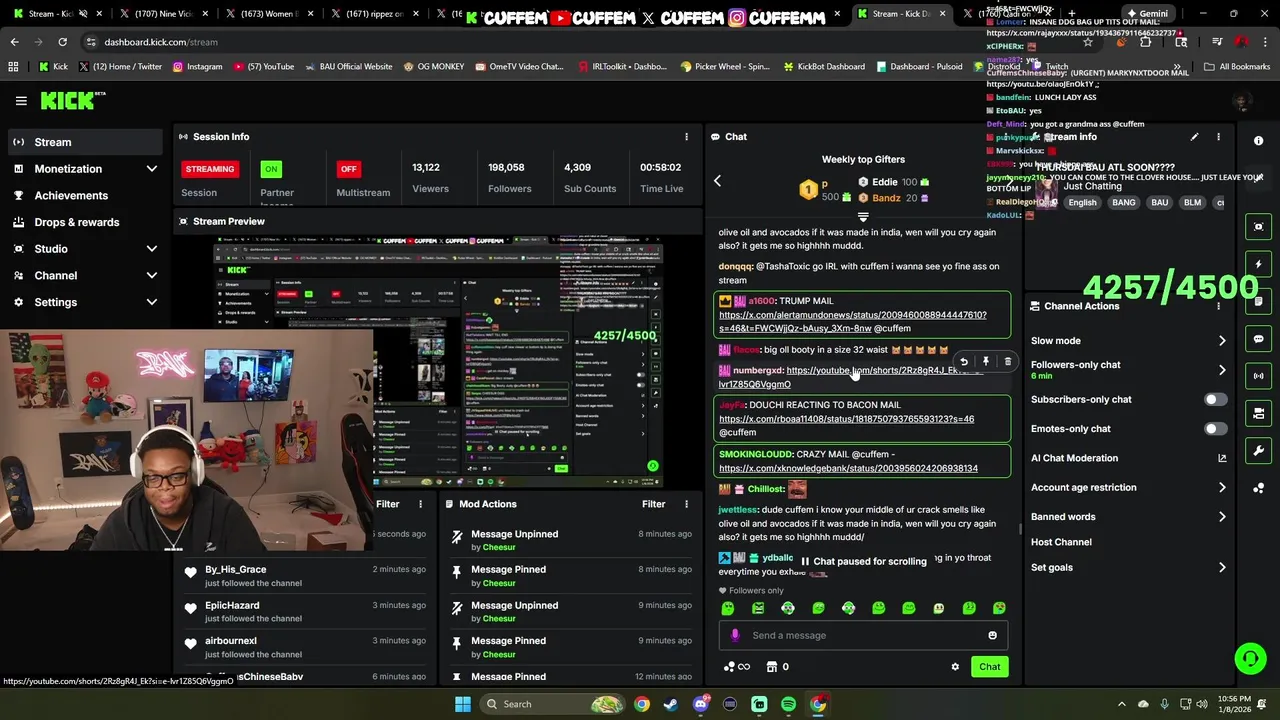Click the Stream Preview thumbnail
Image resolution: width=1280 pixels, height=720 pixels.
coord(437,361)
